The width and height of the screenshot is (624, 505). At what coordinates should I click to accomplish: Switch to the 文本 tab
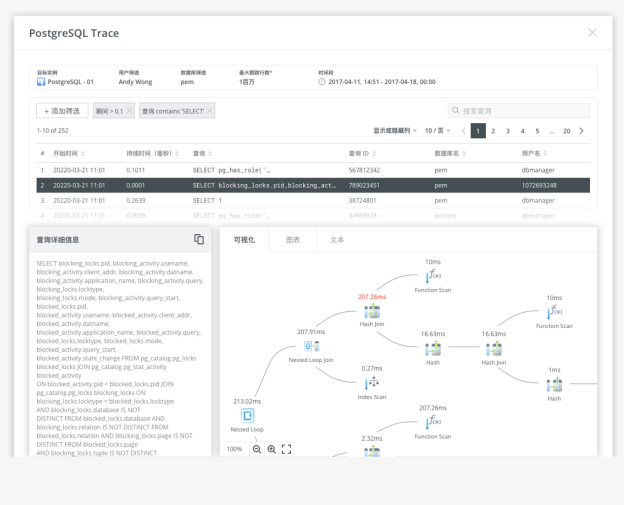[x=337, y=240]
